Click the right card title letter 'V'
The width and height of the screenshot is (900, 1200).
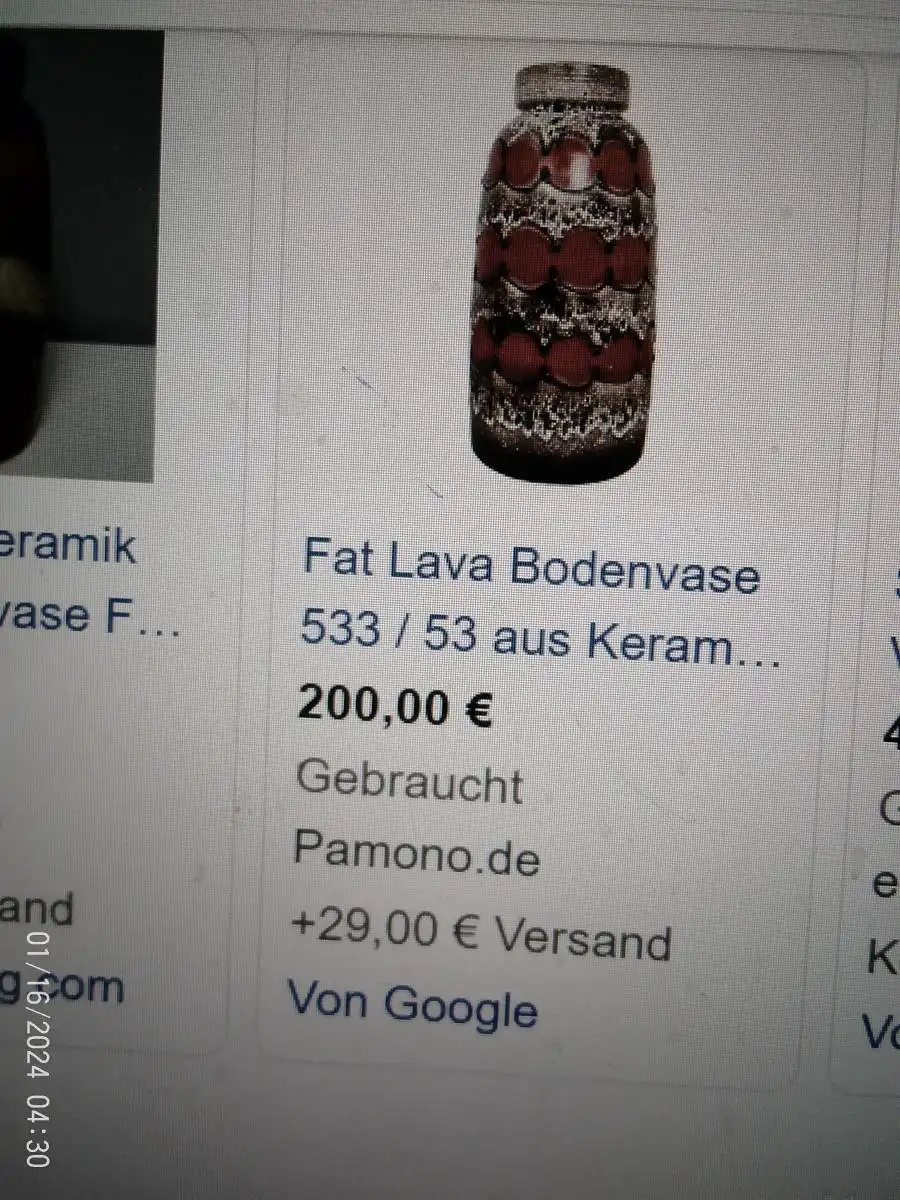pos(892,657)
